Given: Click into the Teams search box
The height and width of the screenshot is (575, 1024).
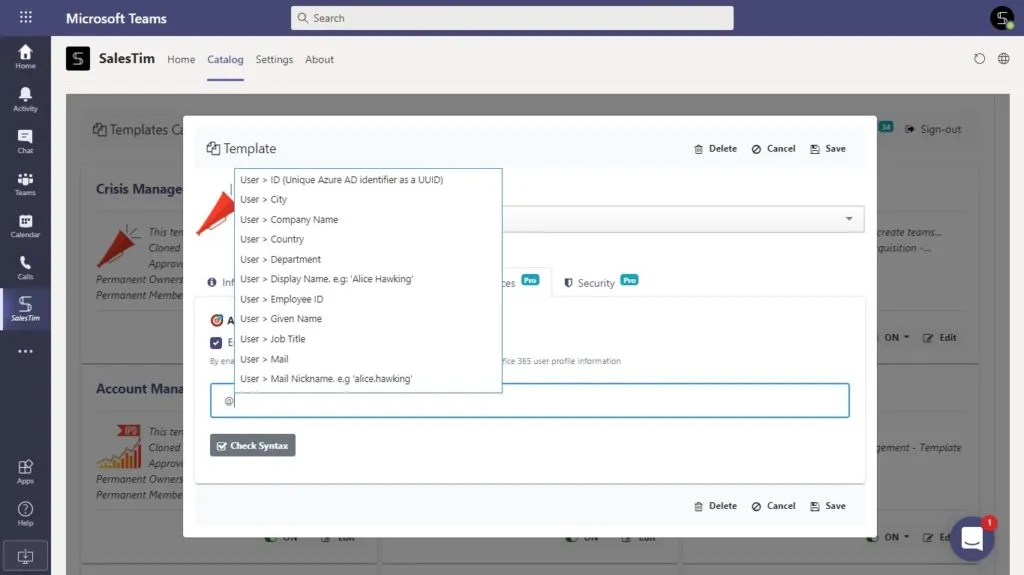Looking at the screenshot, I should [x=512, y=18].
